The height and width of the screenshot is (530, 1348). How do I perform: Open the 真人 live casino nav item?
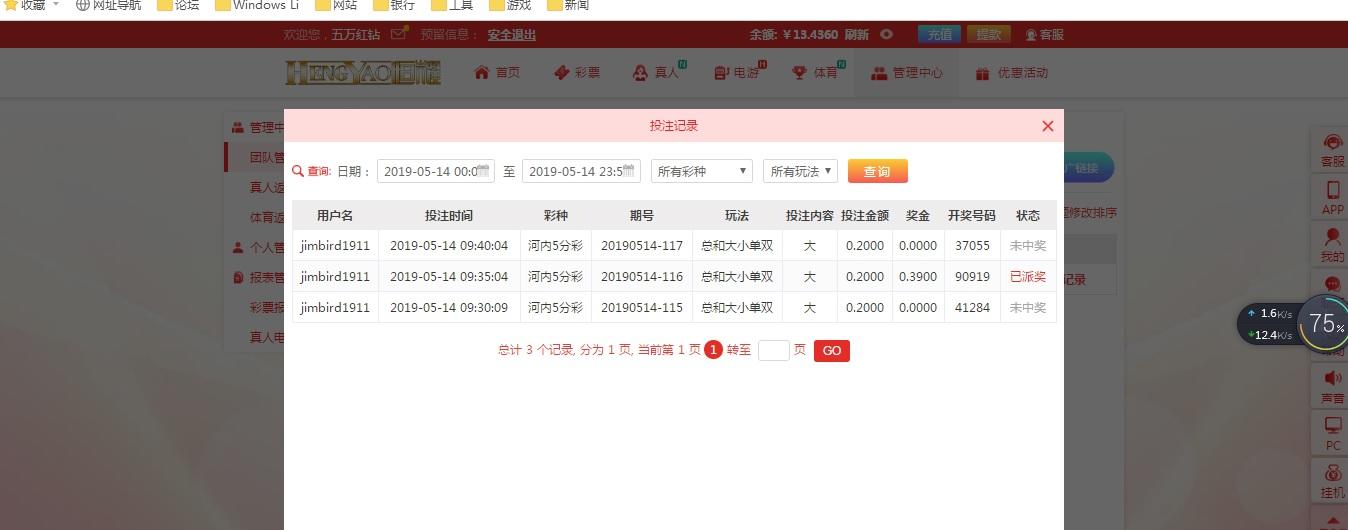657,73
